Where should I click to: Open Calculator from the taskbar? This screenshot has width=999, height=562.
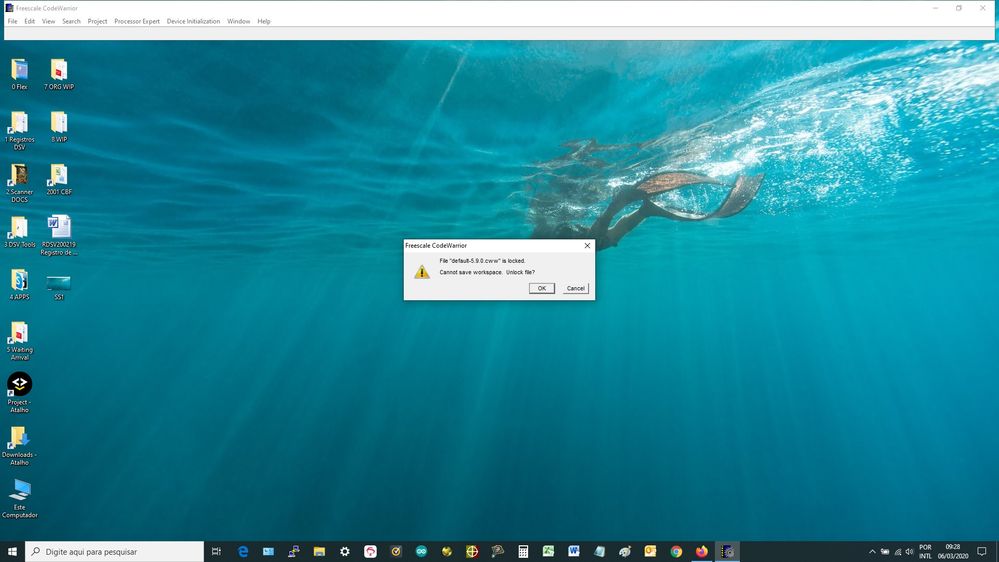tap(523, 551)
